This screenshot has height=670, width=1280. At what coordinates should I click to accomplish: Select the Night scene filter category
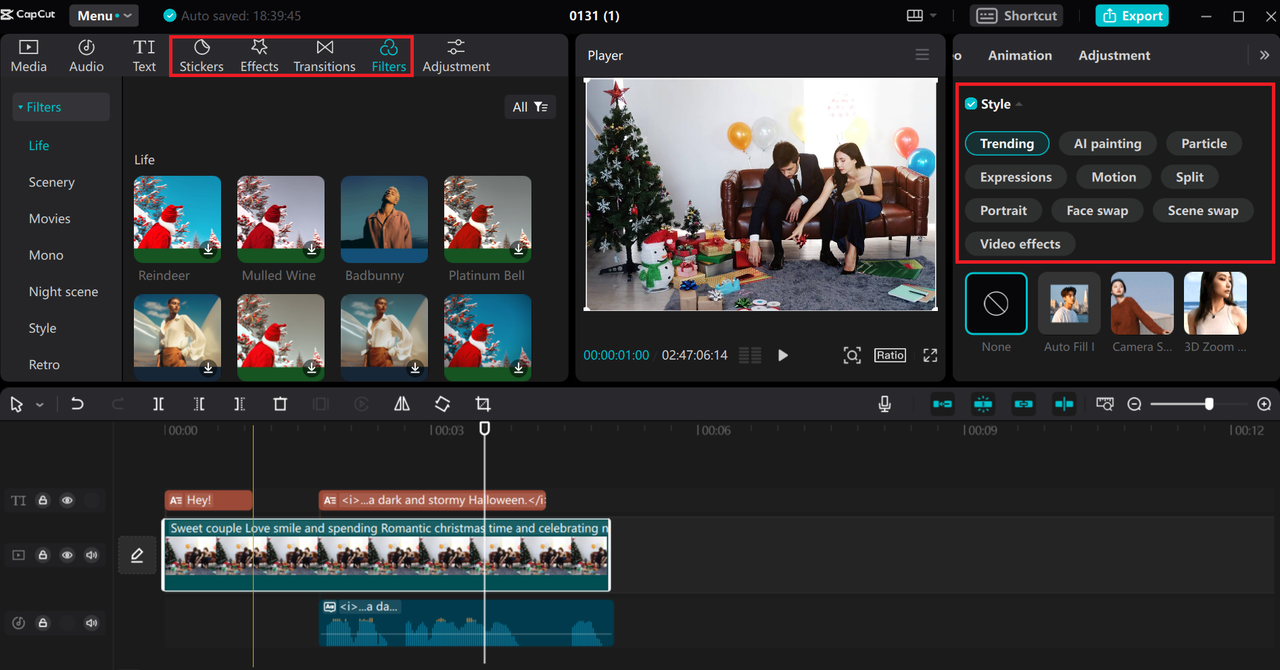[x=63, y=292]
